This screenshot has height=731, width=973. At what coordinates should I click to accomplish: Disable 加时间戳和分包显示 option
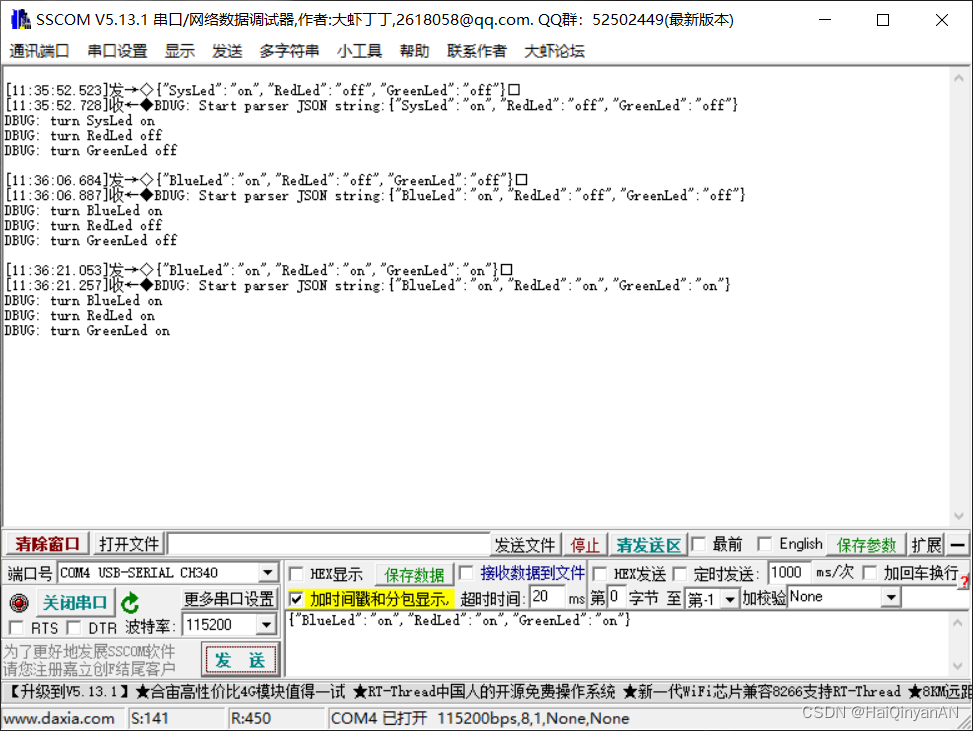coord(296,596)
